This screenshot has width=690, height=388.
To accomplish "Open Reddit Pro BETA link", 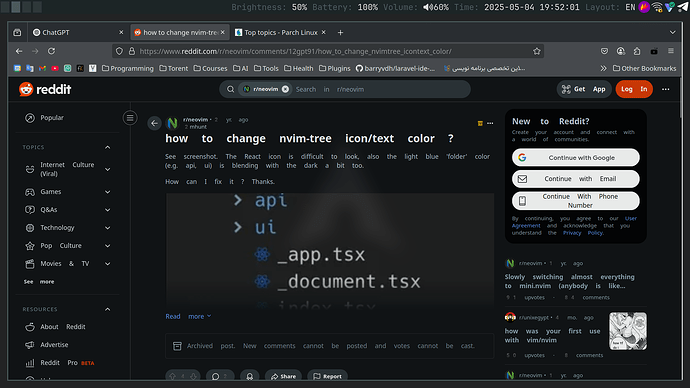I will pyautogui.click(x=67, y=363).
